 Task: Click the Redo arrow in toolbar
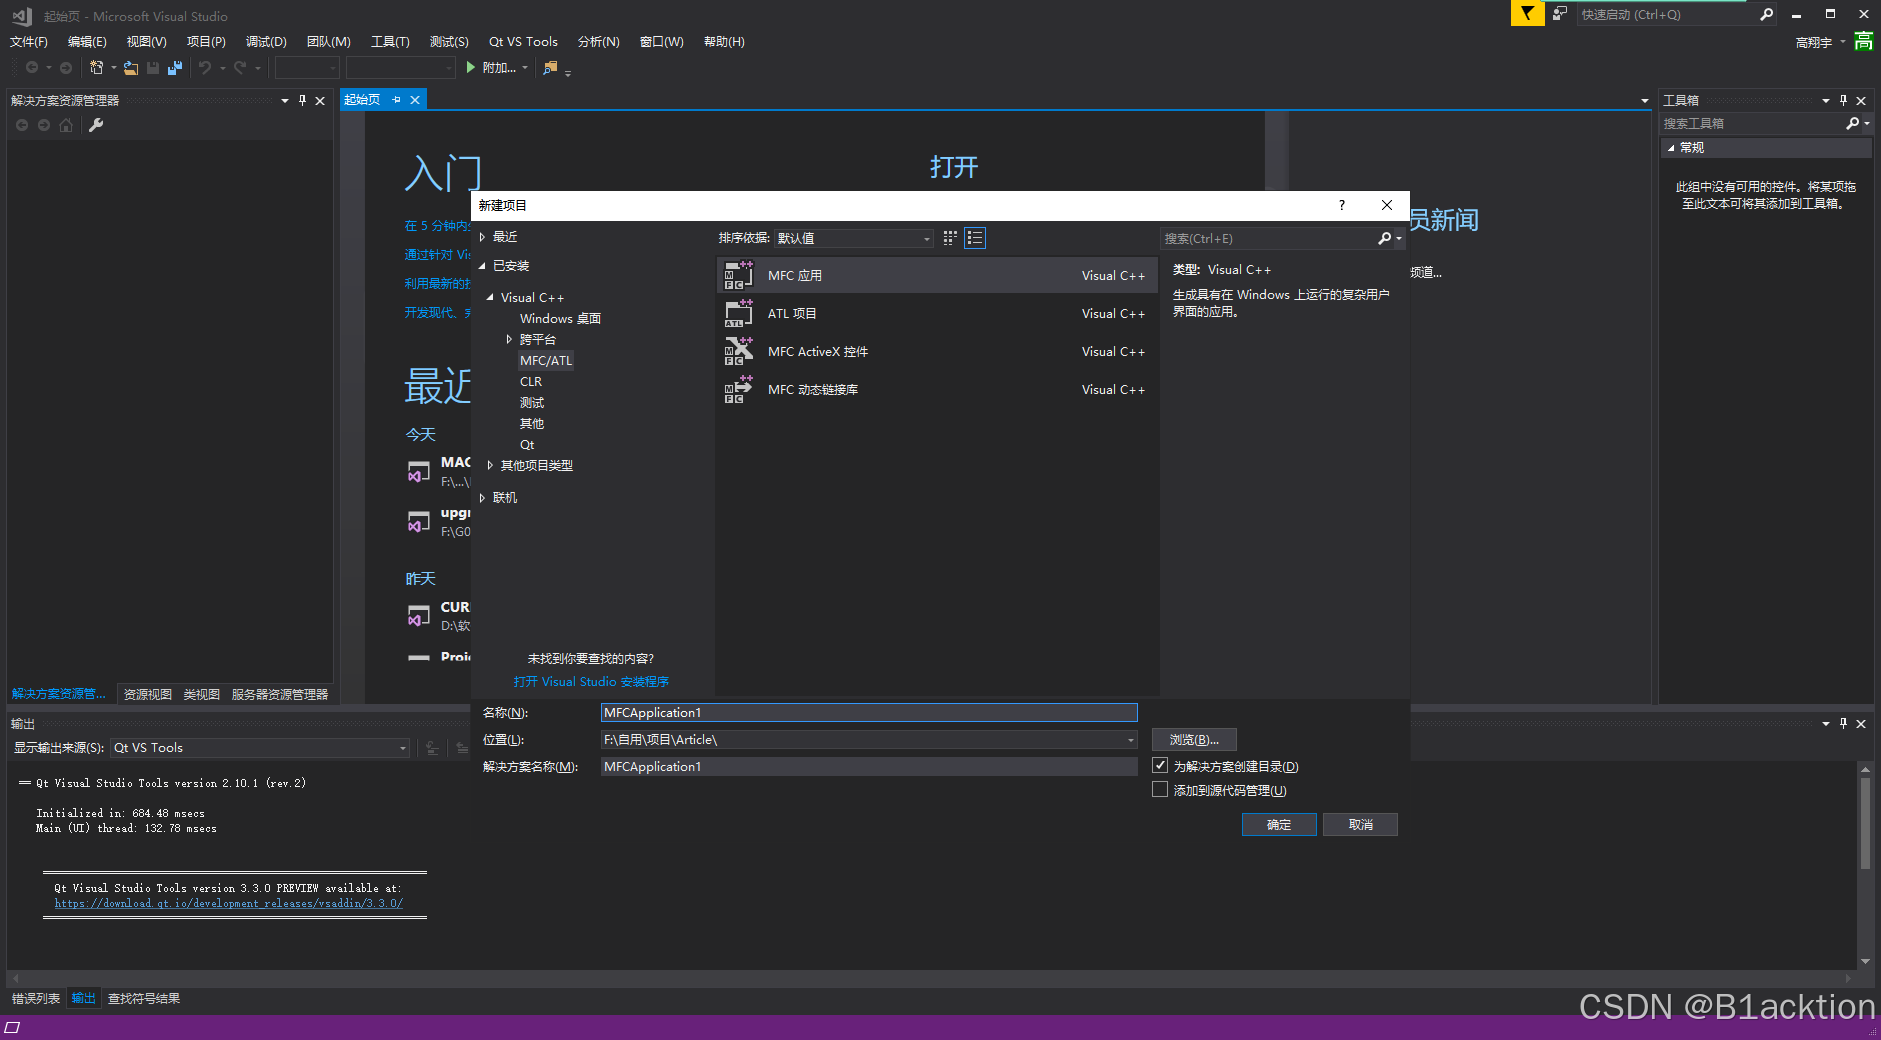click(x=240, y=67)
